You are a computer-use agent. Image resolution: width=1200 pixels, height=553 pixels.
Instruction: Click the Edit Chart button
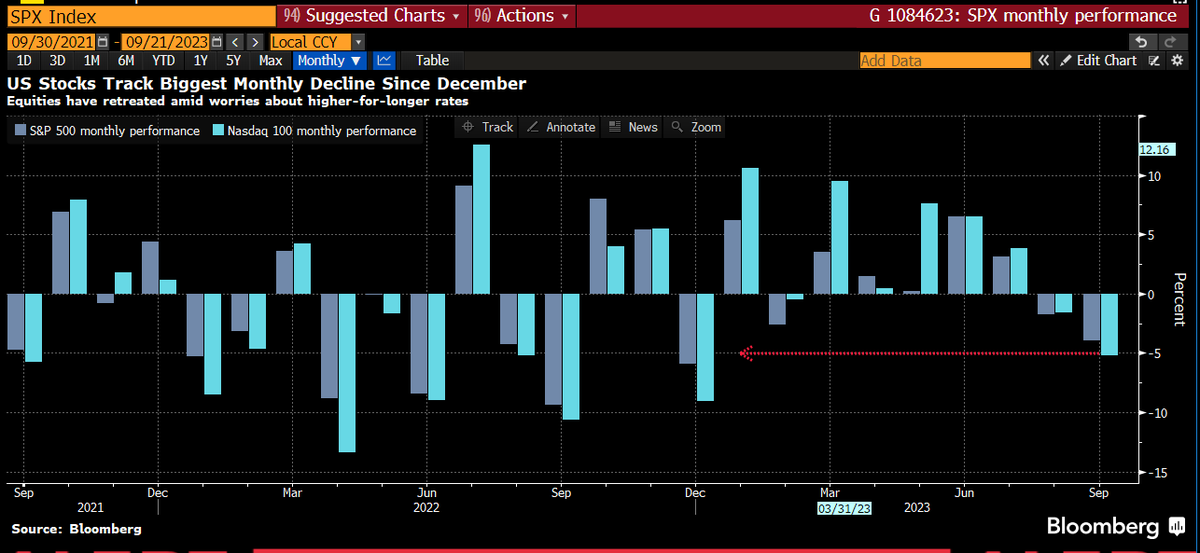click(1097, 60)
